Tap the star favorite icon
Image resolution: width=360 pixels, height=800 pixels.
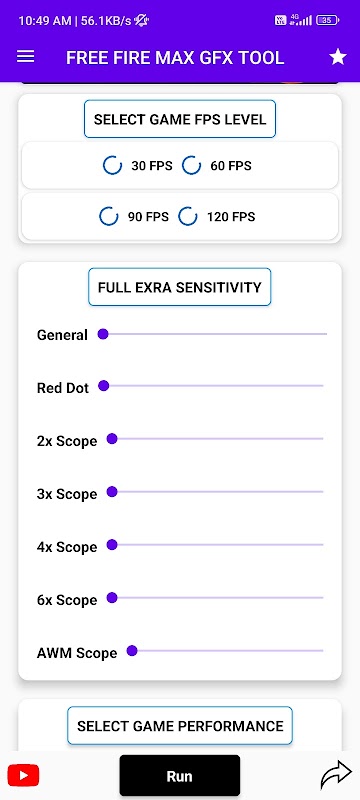[x=338, y=57]
